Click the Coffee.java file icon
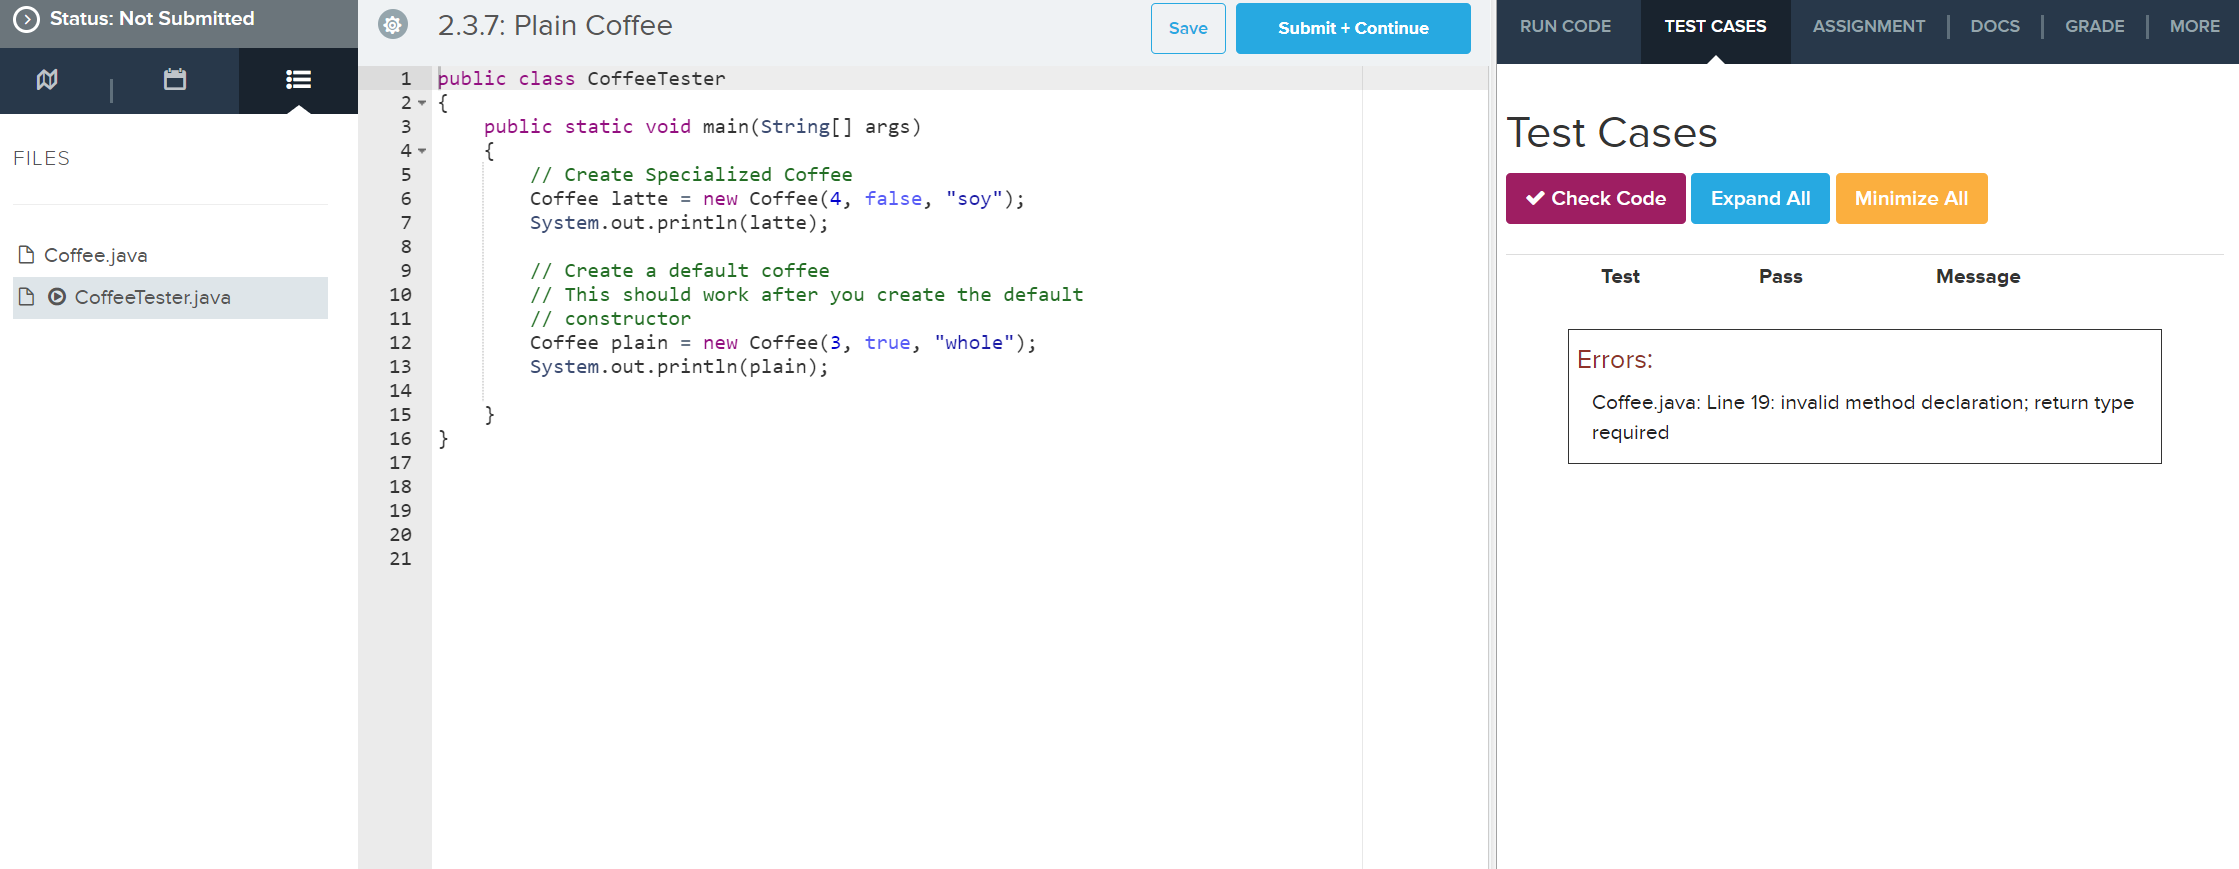Image resolution: width=2239 pixels, height=869 pixels. (x=27, y=255)
